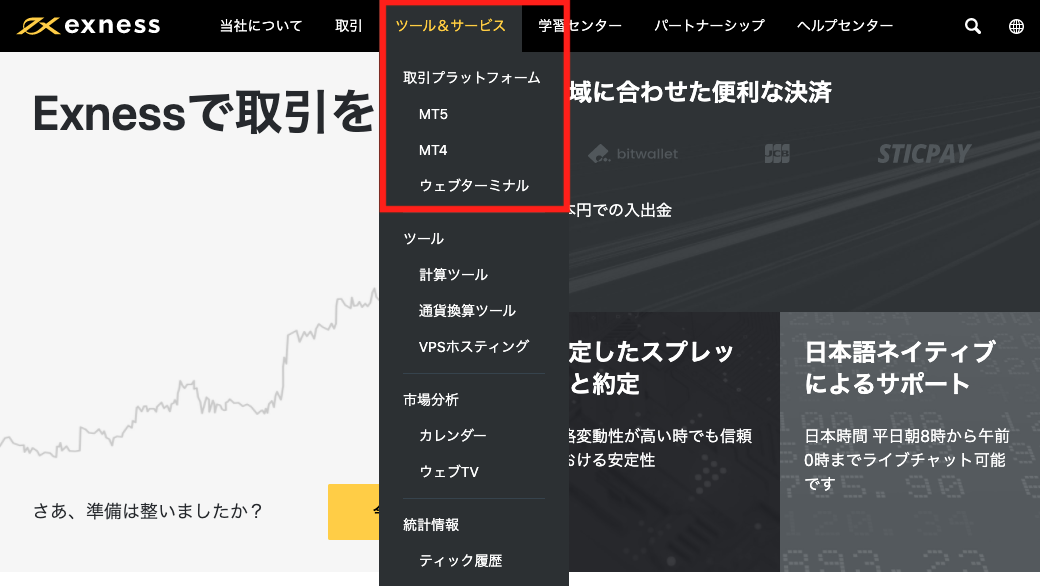Open ティック履歴 link
The width and height of the screenshot is (1040, 586).
click(x=460, y=561)
